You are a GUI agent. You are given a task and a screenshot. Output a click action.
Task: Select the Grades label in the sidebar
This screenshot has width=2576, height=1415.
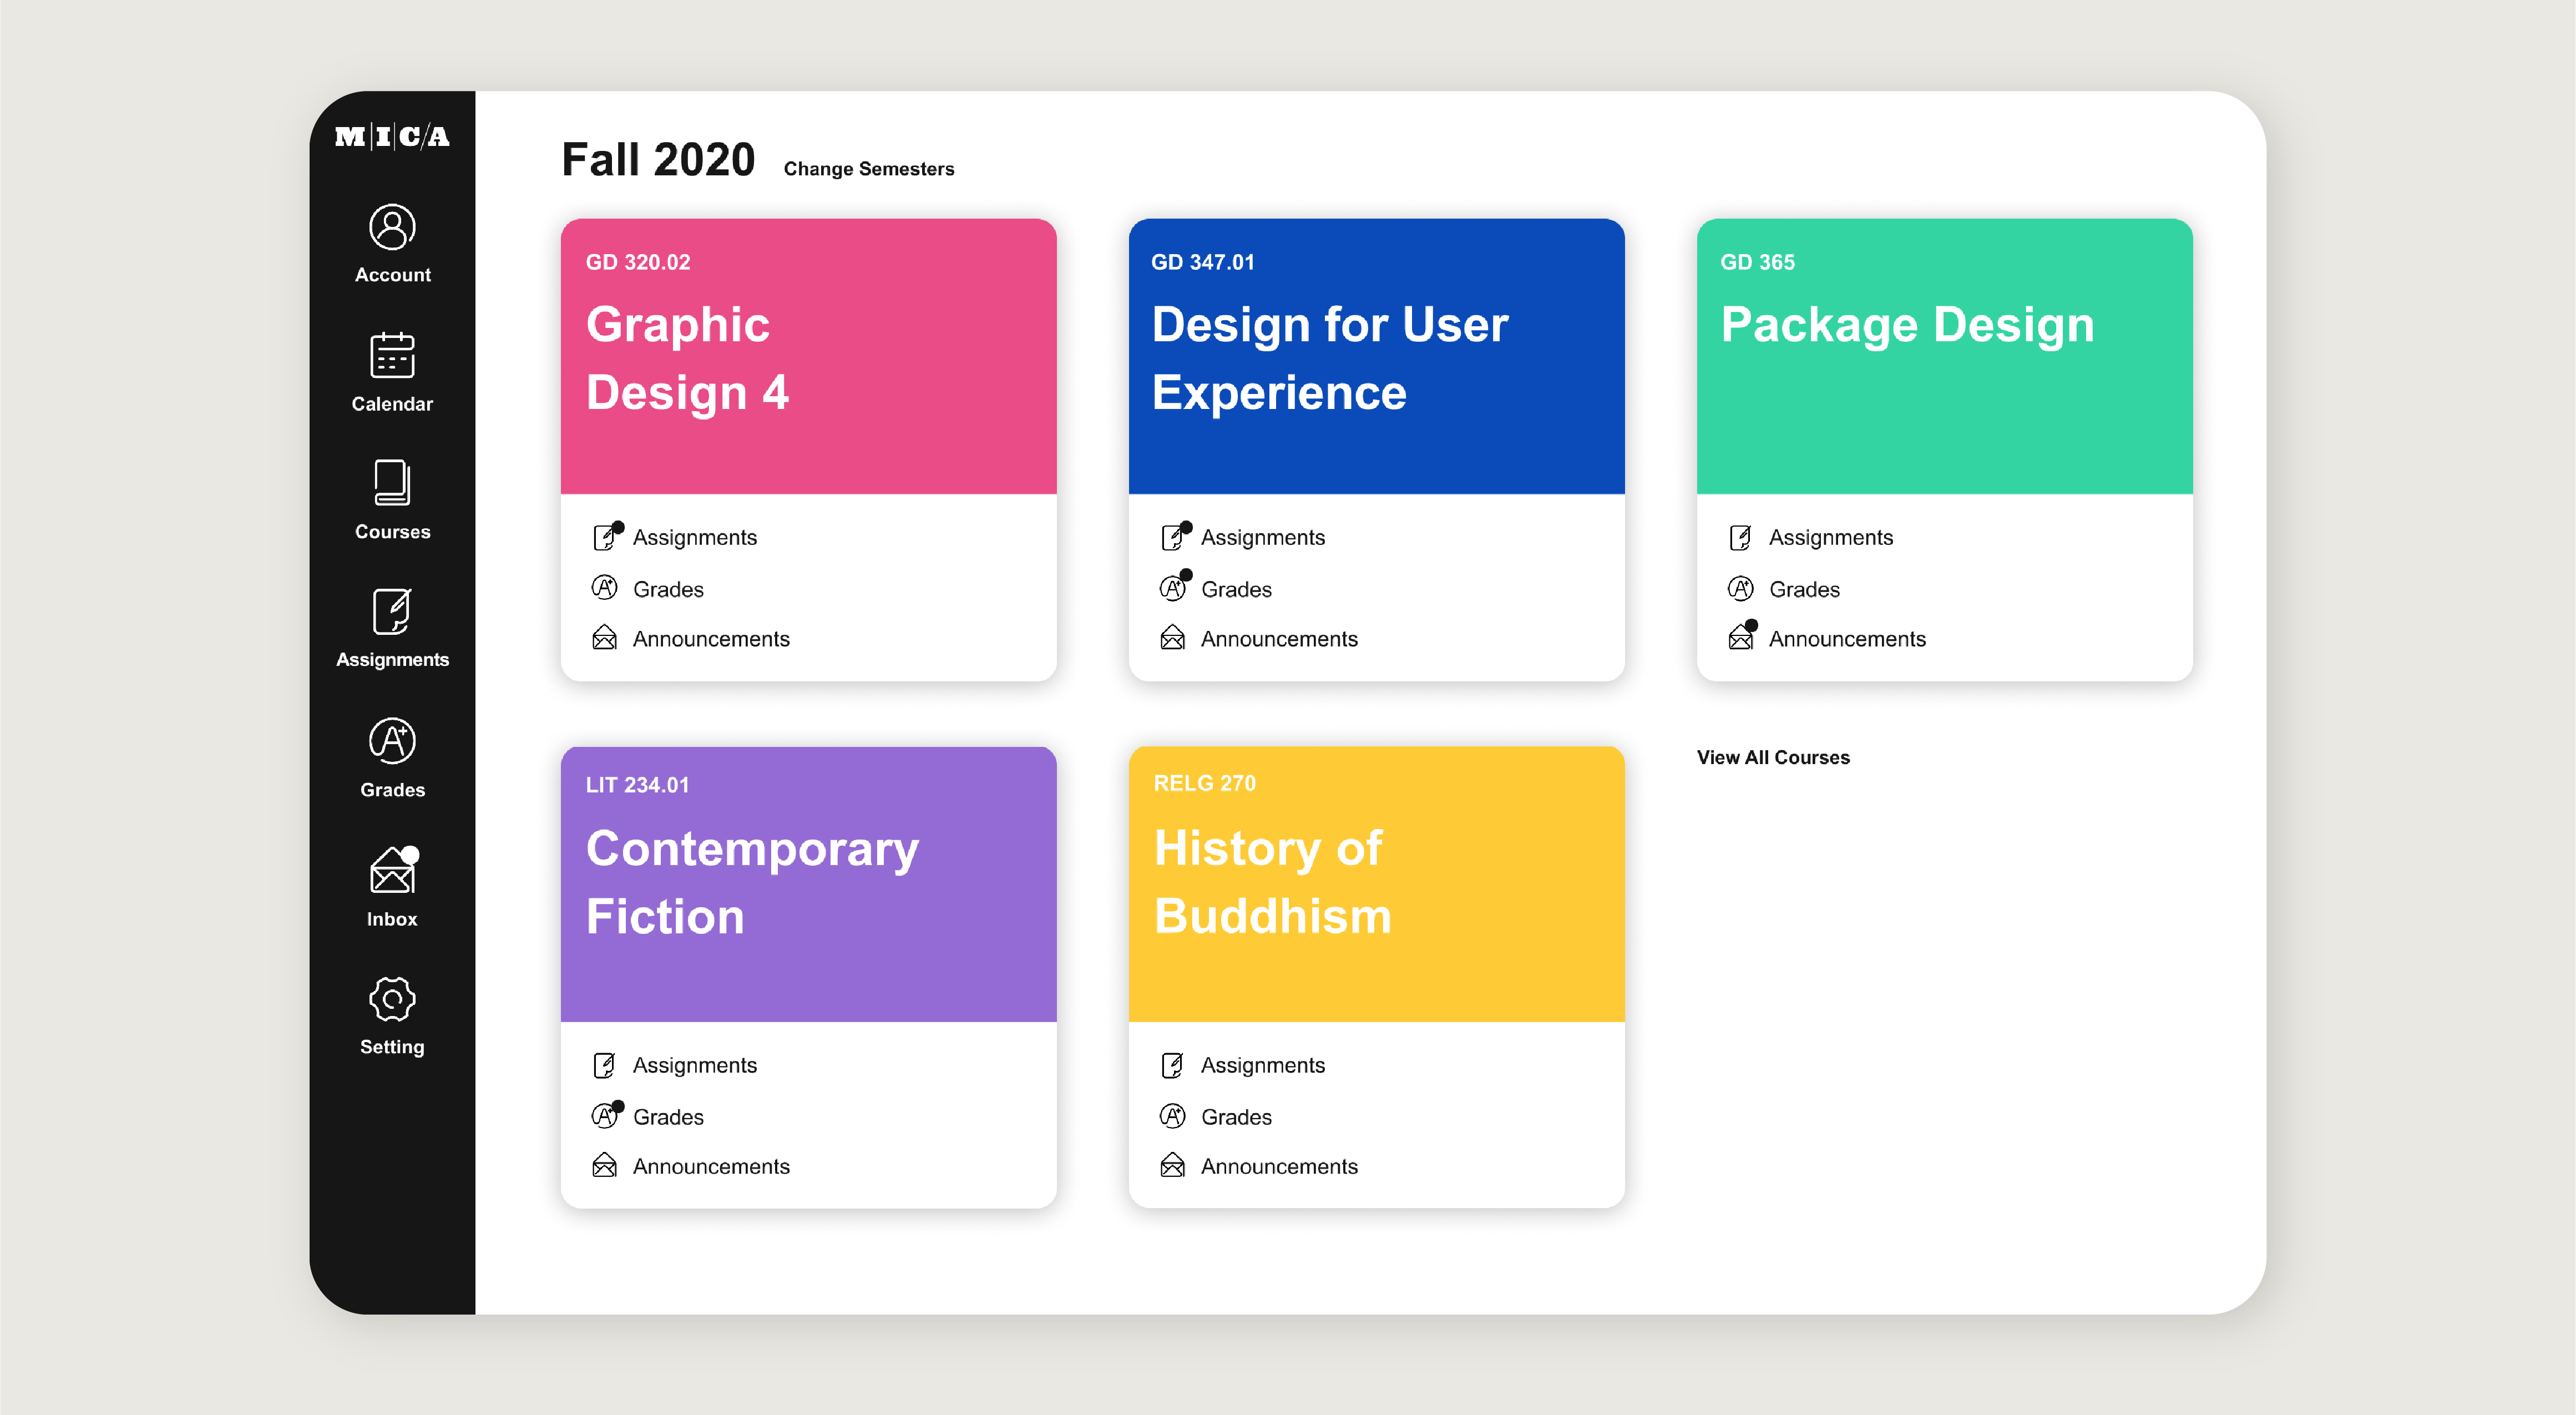[x=392, y=790]
